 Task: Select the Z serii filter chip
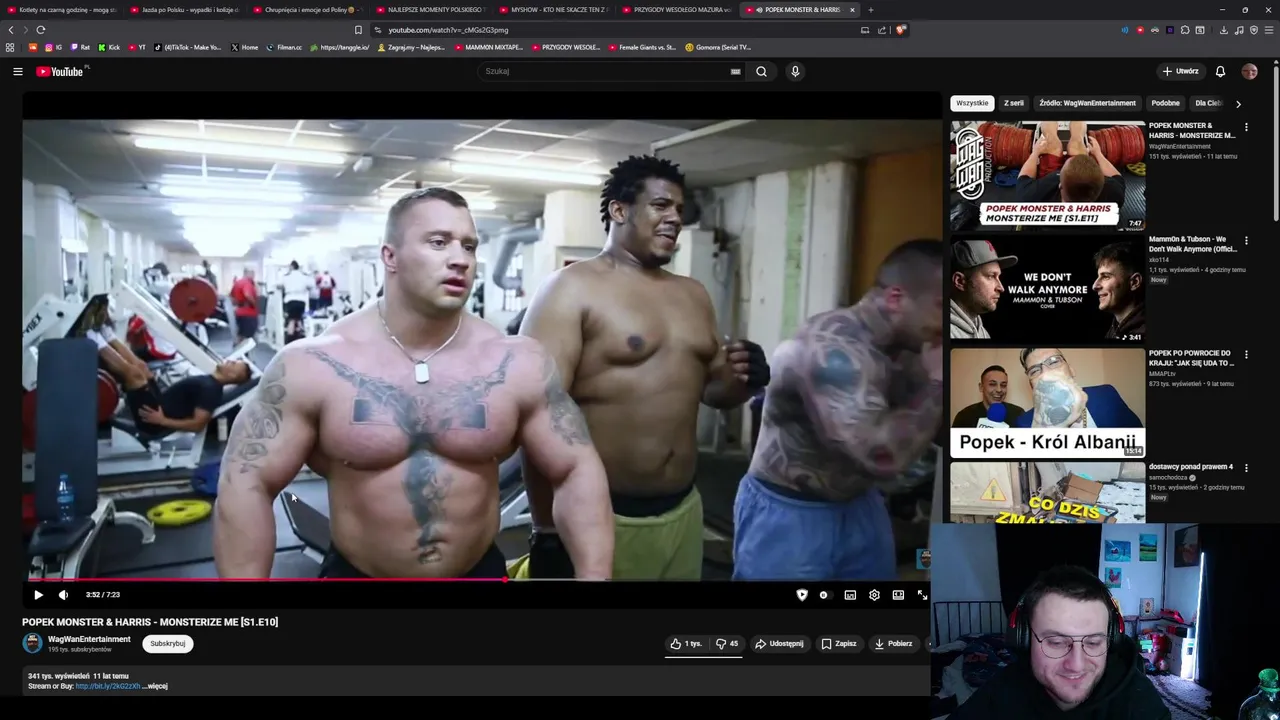coord(1014,103)
